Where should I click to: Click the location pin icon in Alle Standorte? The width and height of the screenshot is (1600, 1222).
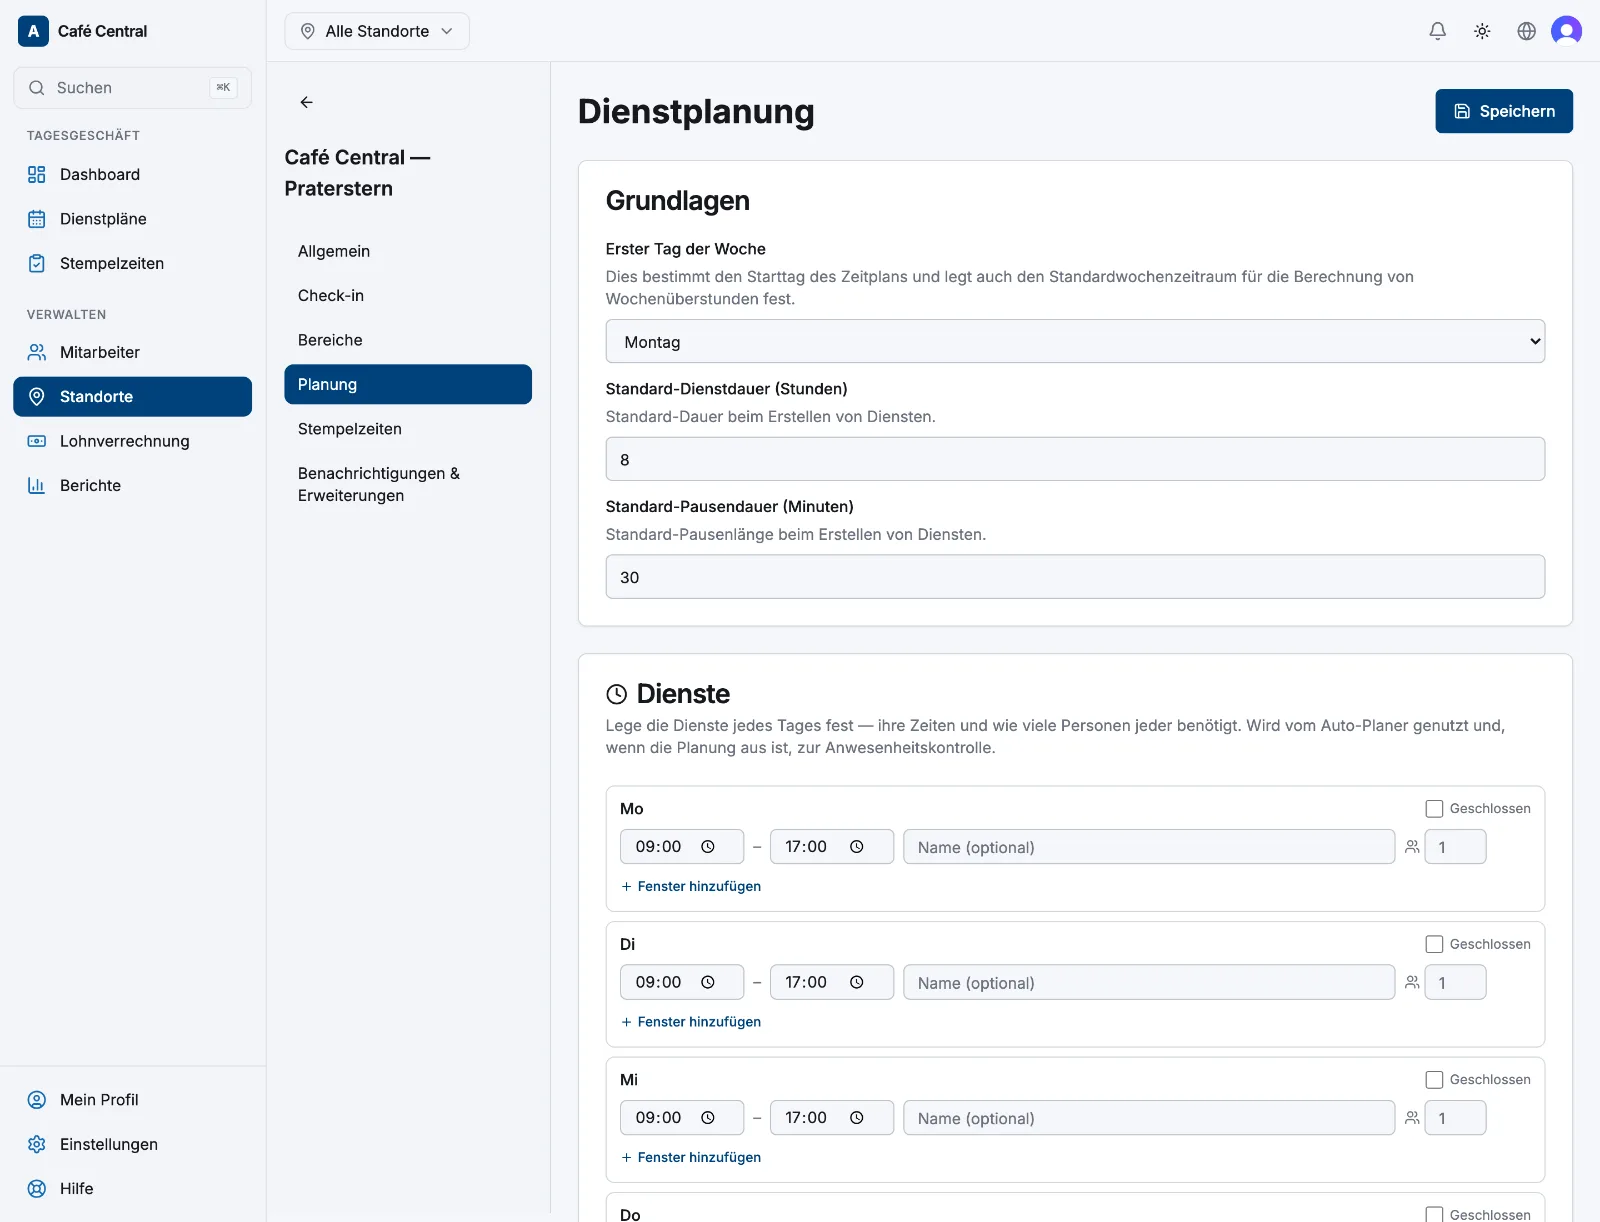coord(308,31)
